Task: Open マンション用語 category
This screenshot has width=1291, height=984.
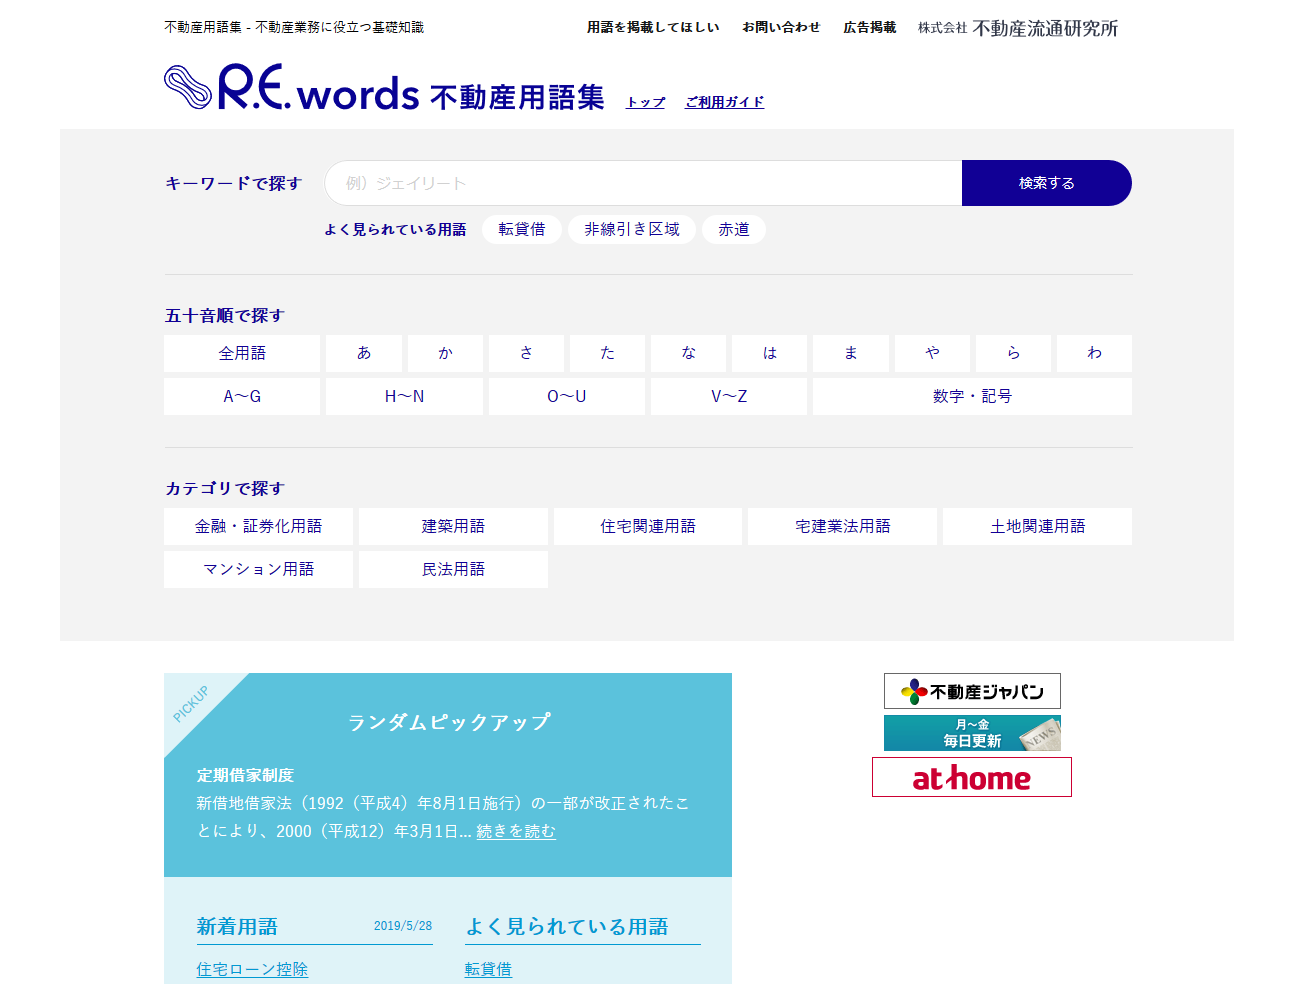Action: (258, 569)
